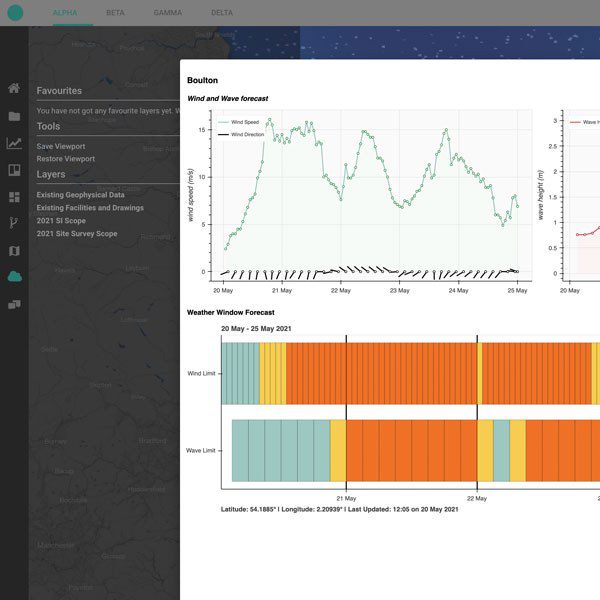
Task: Open the GAMMA tab
Action: [167, 13]
